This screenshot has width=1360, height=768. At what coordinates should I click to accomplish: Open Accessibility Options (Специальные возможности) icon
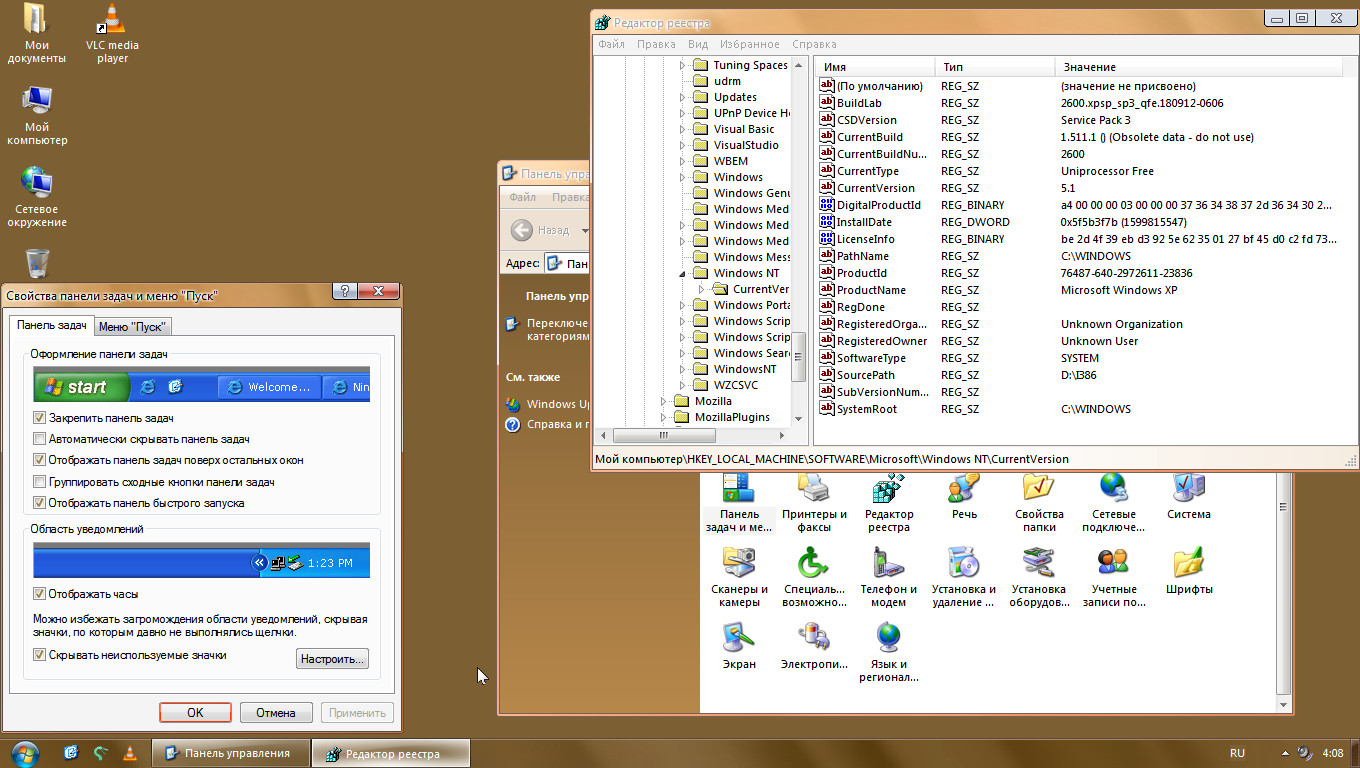[814, 577]
